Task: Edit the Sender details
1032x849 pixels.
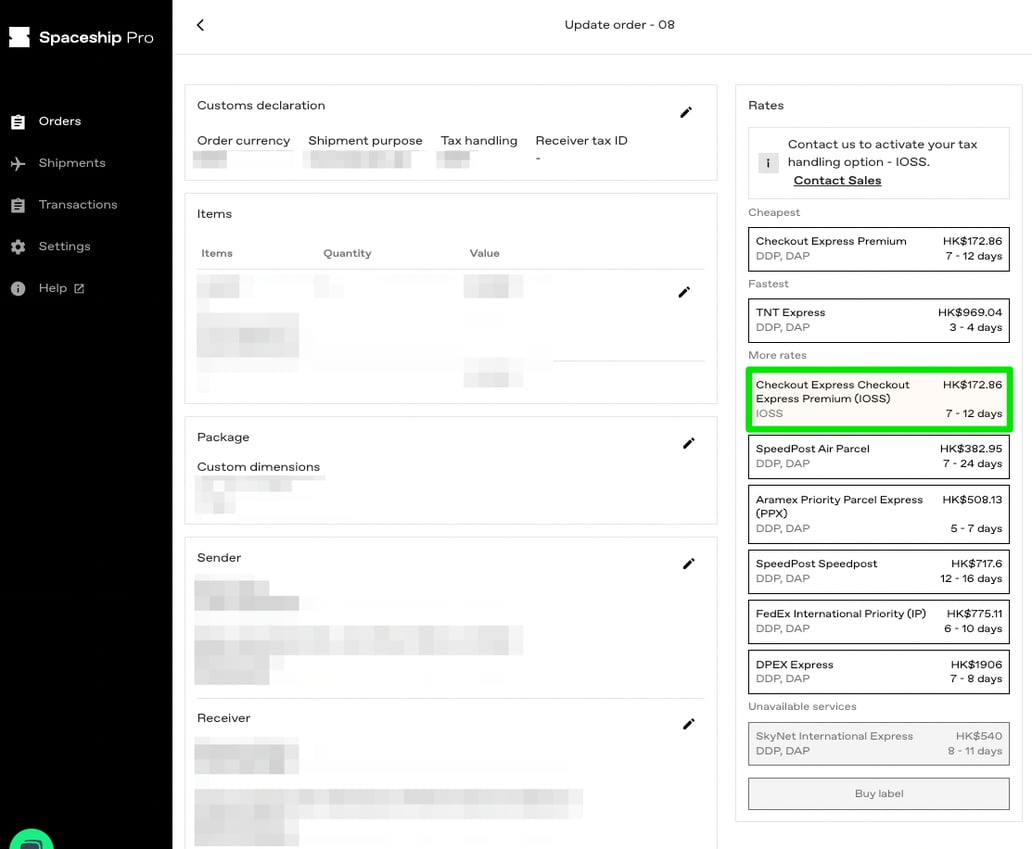Action: click(688, 564)
